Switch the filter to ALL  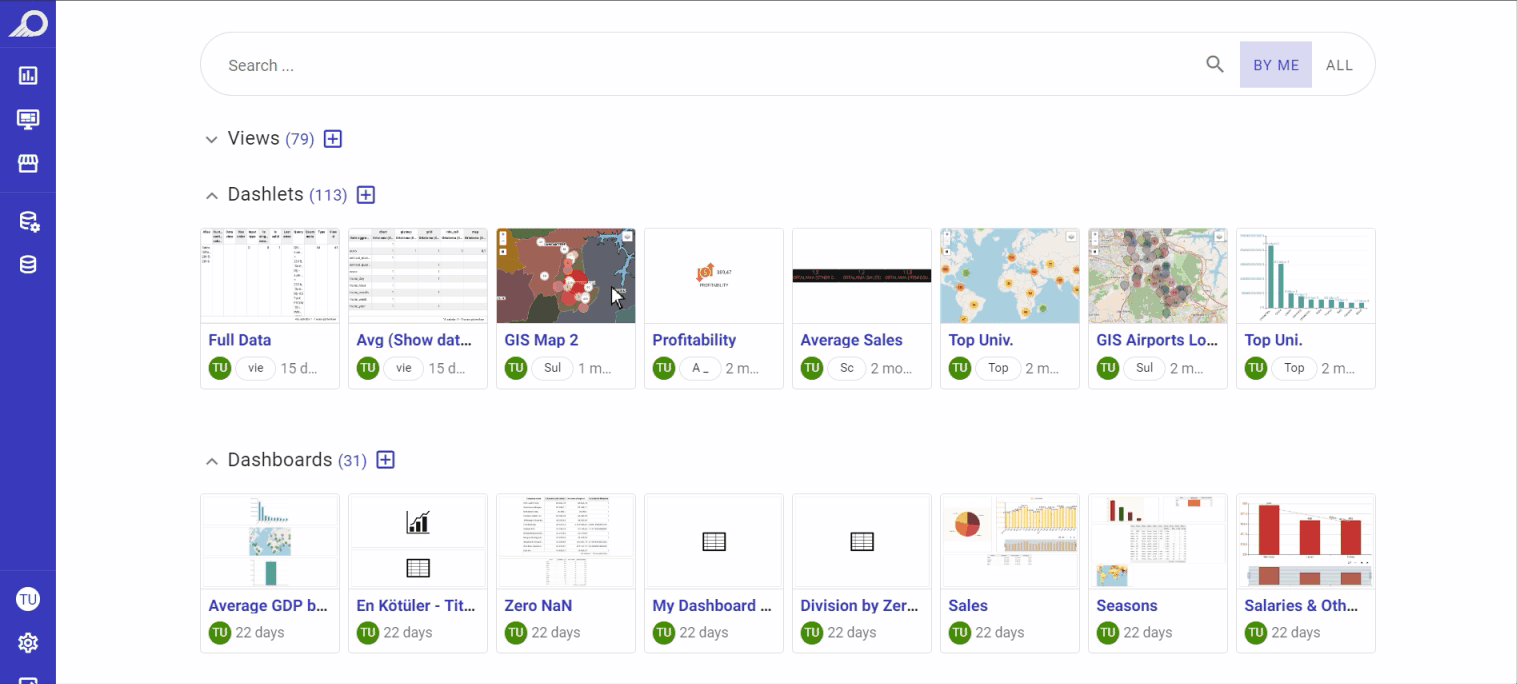click(x=1339, y=65)
